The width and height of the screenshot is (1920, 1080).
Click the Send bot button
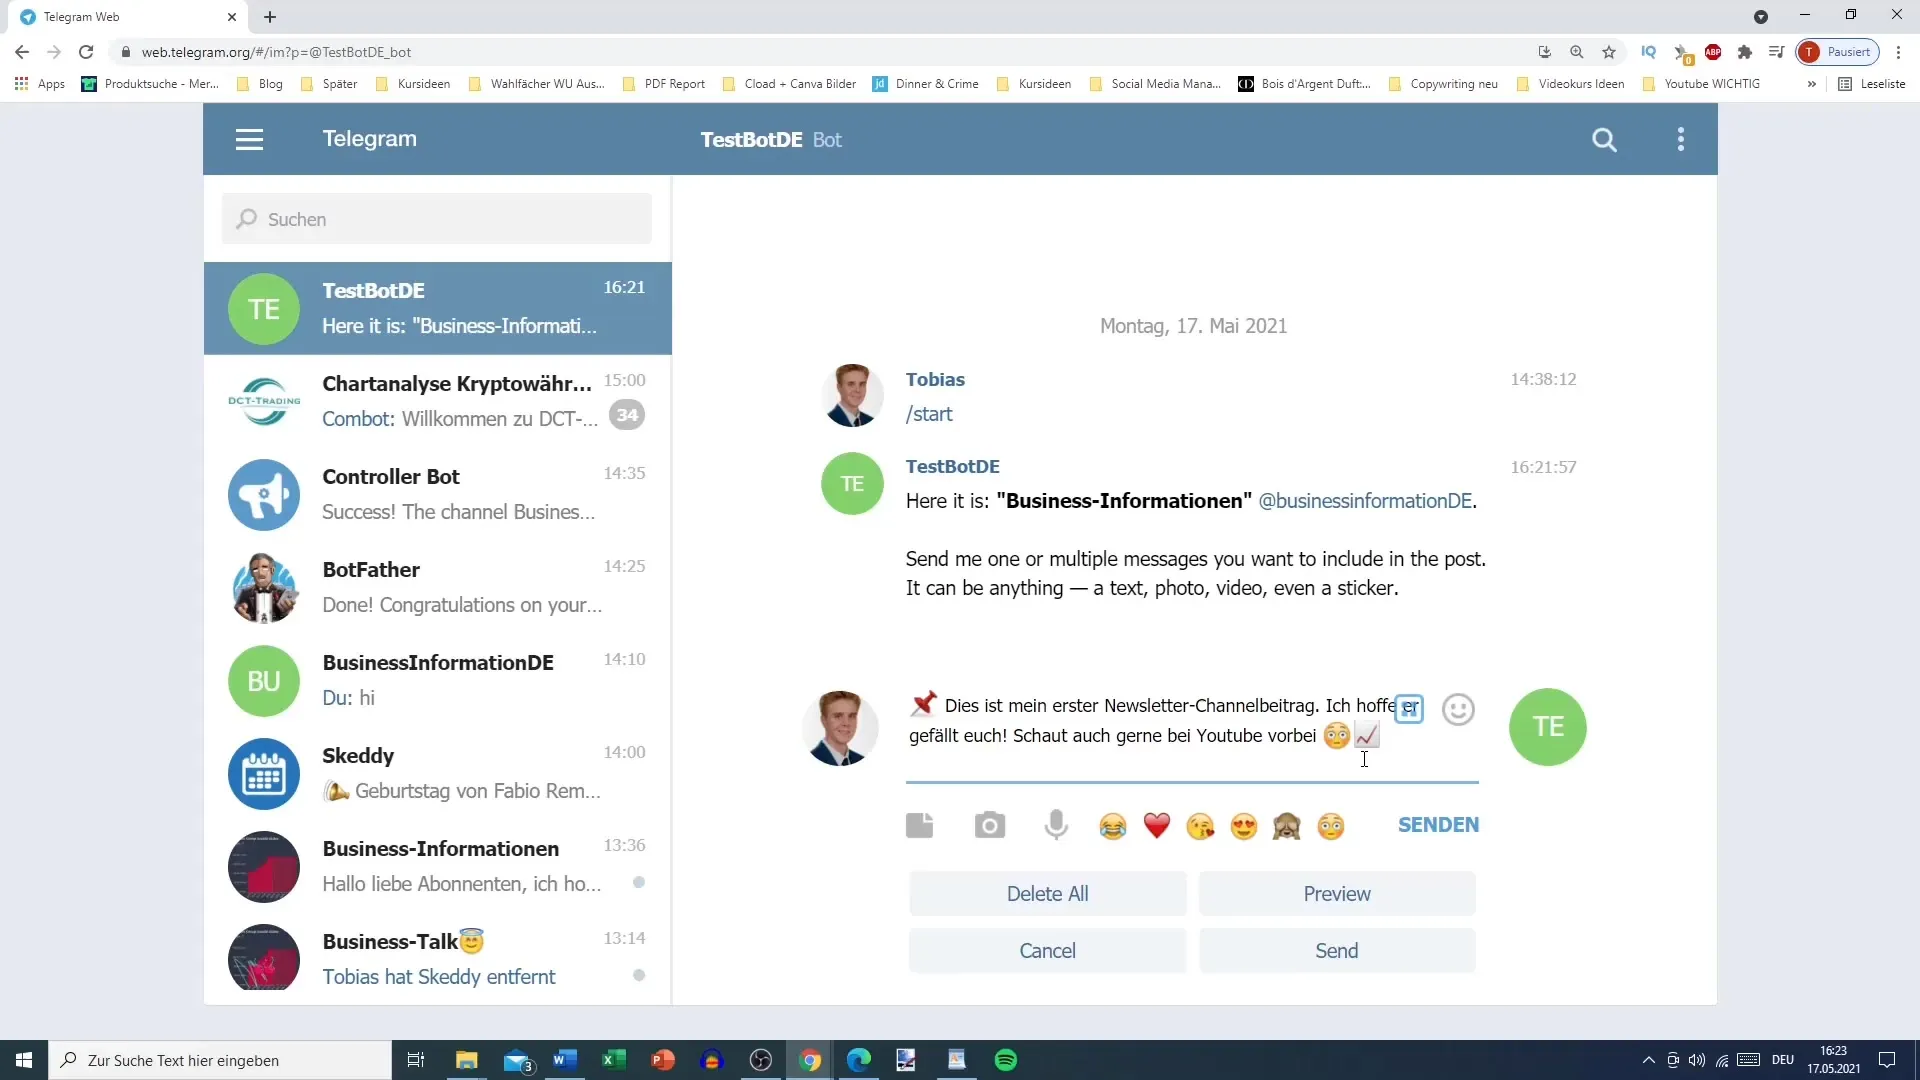point(1337,951)
